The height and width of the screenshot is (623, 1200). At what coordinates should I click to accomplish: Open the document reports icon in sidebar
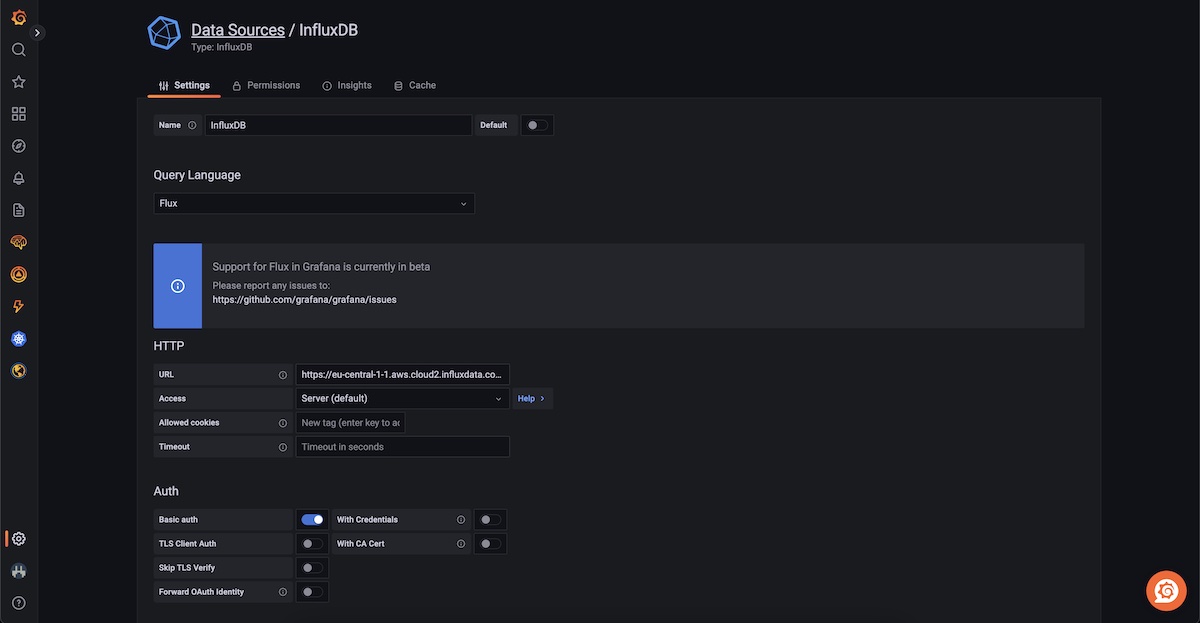point(18,210)
